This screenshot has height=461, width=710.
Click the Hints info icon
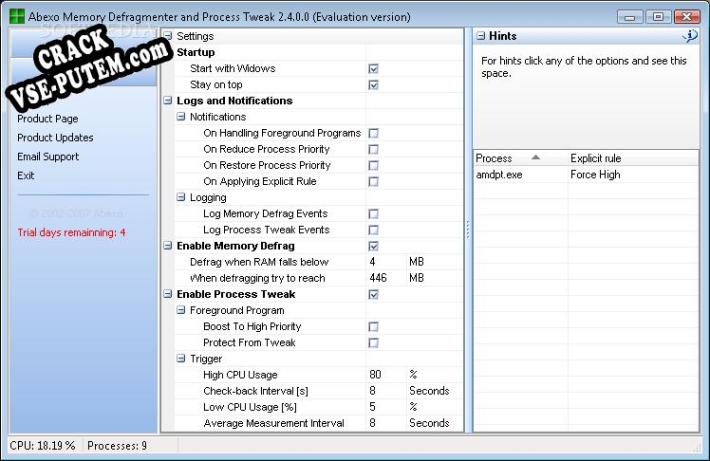point(690,36)
